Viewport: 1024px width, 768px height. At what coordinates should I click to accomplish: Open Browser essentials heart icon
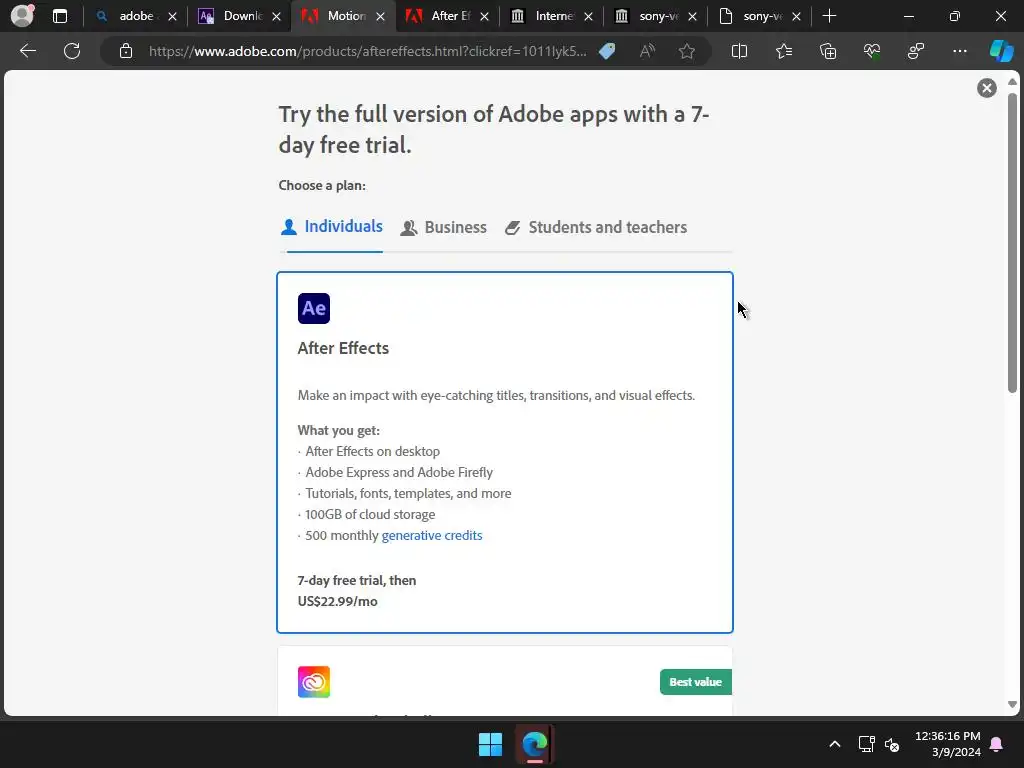(872, 51)
